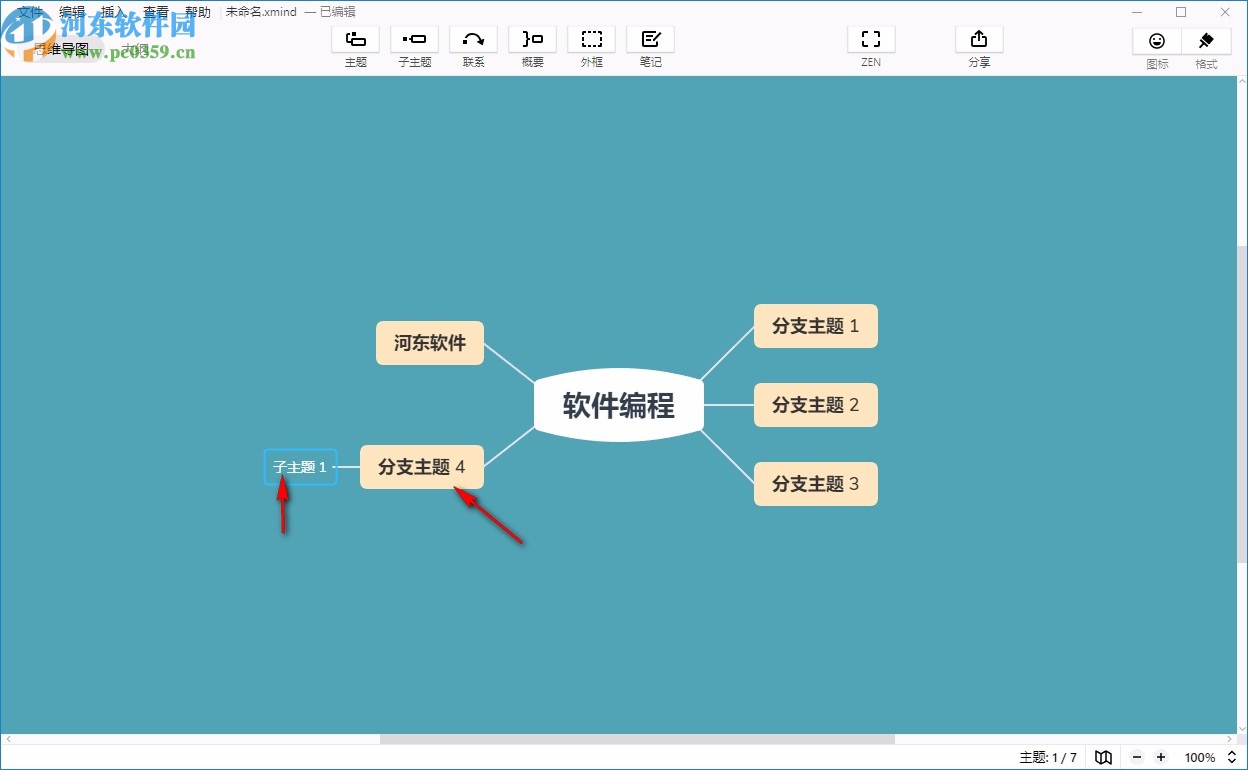Create a 联系 (Relationship) line
Viewport: 1248px width, 770px height.
473,45
